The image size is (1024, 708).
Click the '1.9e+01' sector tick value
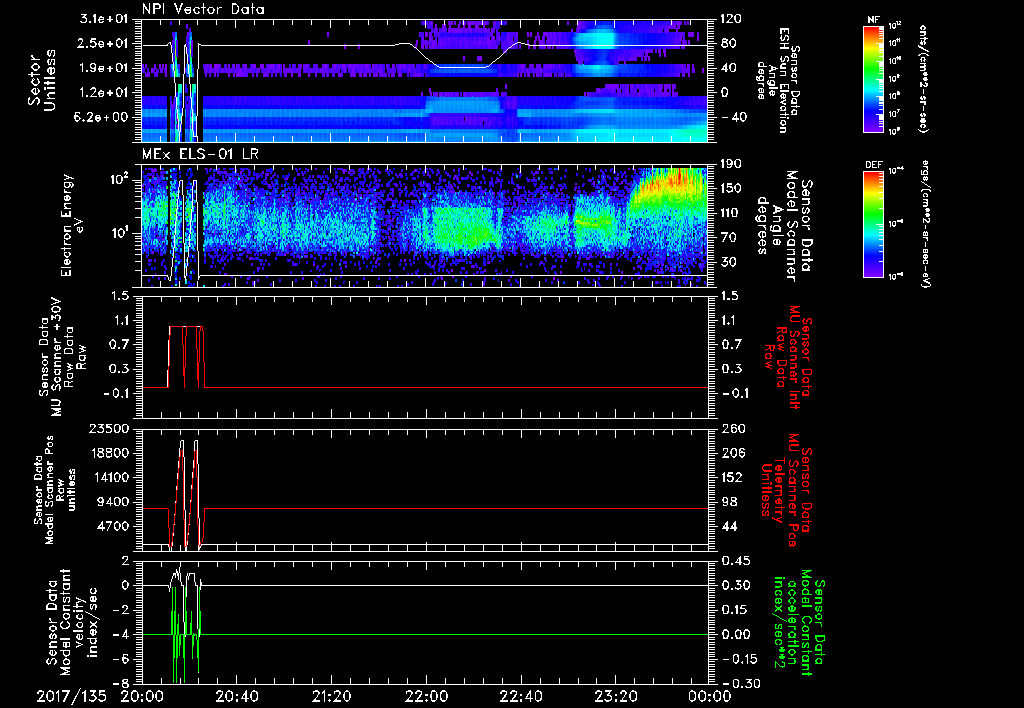[x=102, y=68]
